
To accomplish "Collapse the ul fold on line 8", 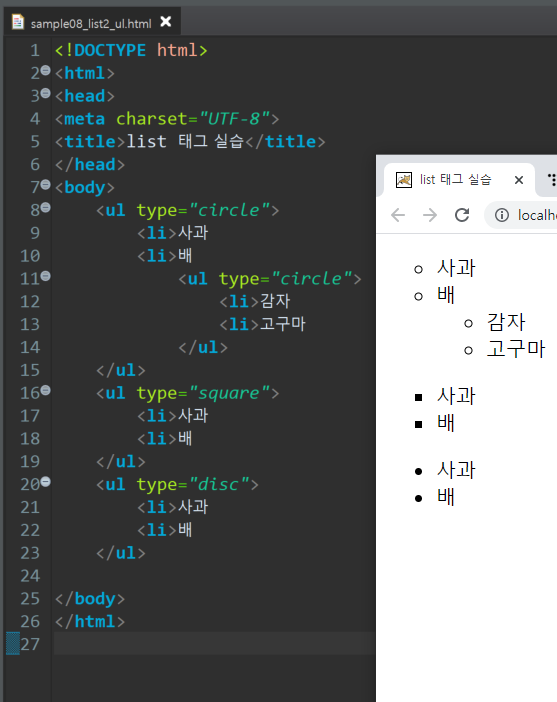I will (46, 207).
